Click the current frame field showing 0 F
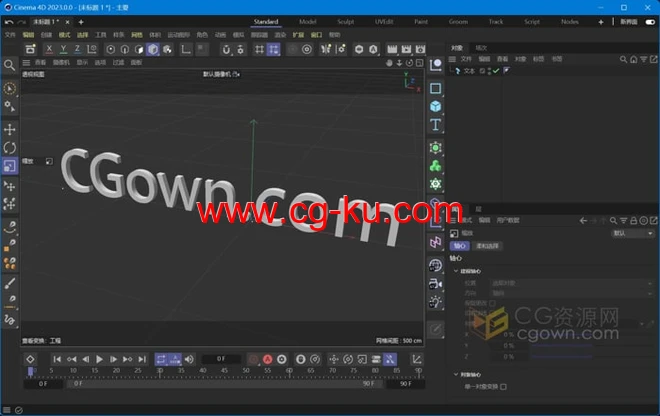660x416 pixels. click(x=221, y=359)
